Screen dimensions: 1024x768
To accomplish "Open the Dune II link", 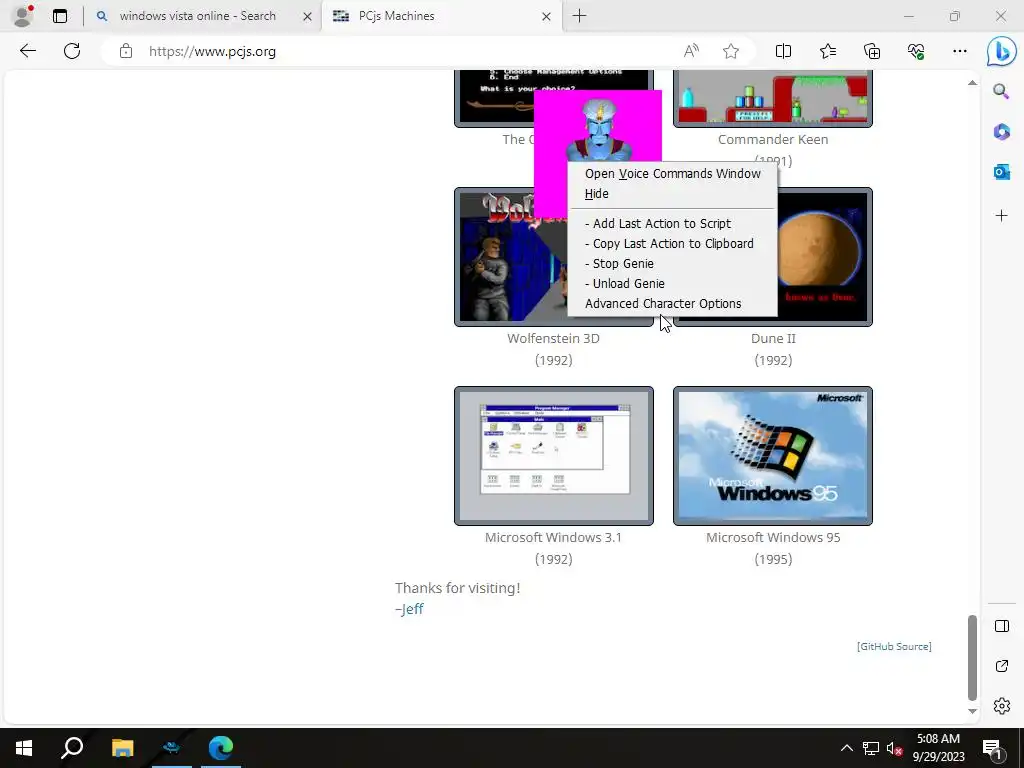I will pos(773,338).
